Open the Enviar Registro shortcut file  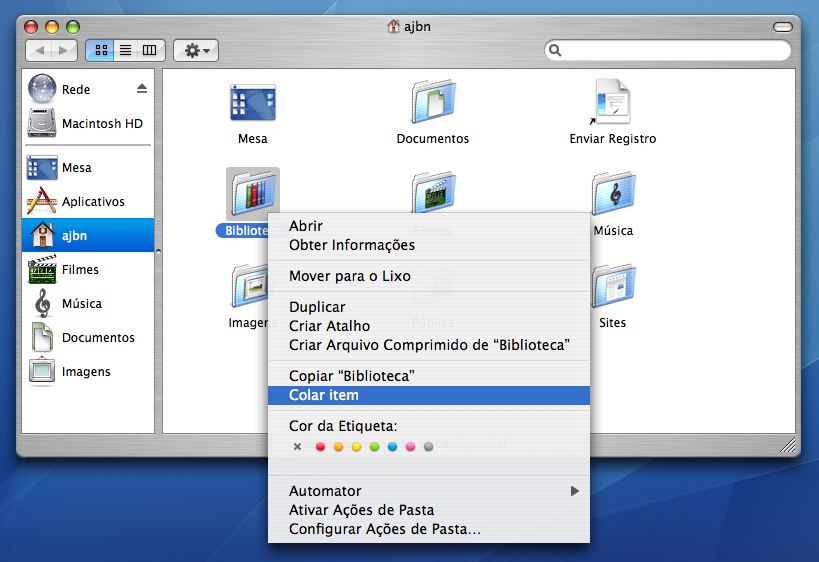point(613,102)
